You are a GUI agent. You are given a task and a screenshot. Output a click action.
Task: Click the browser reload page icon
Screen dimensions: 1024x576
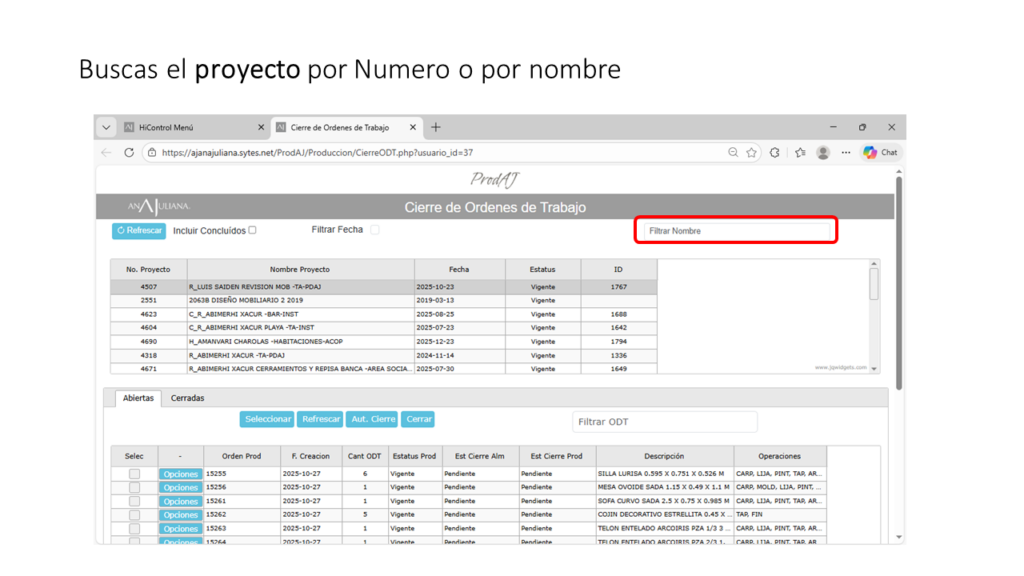(129, 153)
